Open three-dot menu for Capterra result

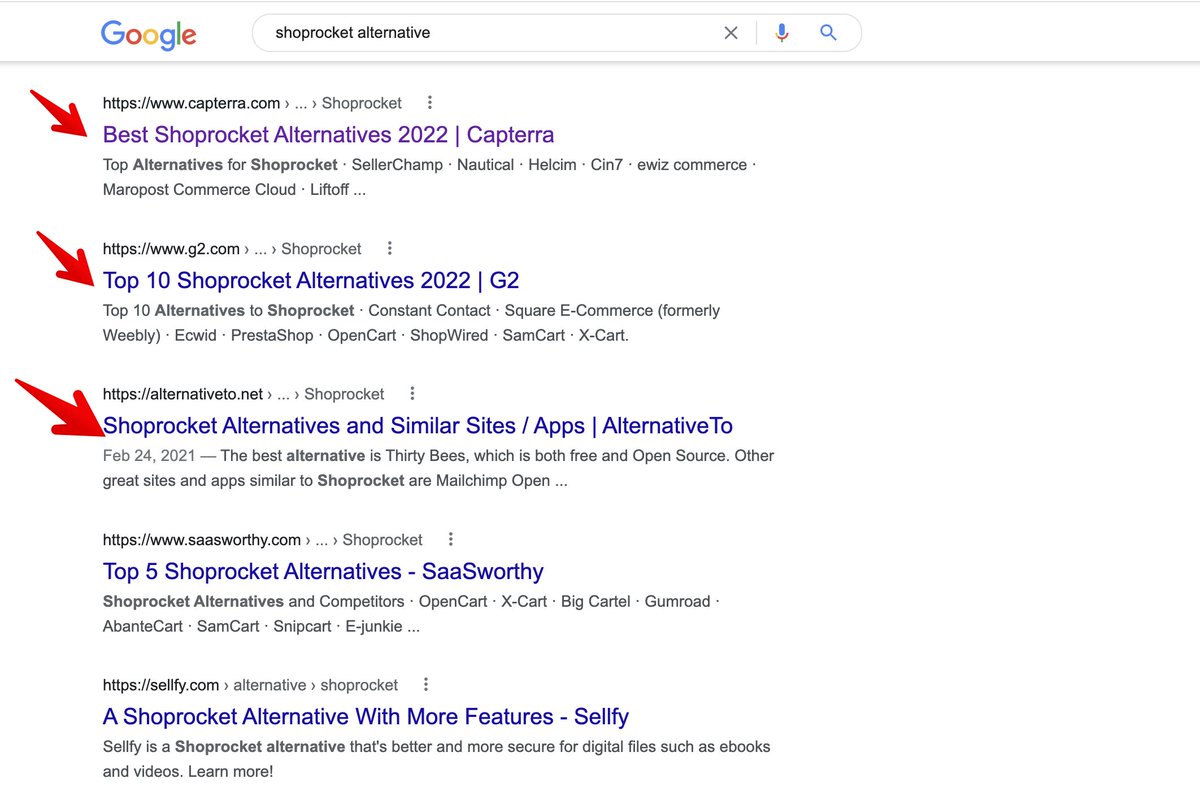(430, 102)
